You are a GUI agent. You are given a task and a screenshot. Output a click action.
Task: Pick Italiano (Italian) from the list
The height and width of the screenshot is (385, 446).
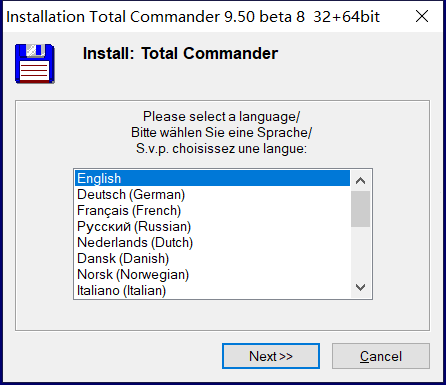tap(212, 290)
